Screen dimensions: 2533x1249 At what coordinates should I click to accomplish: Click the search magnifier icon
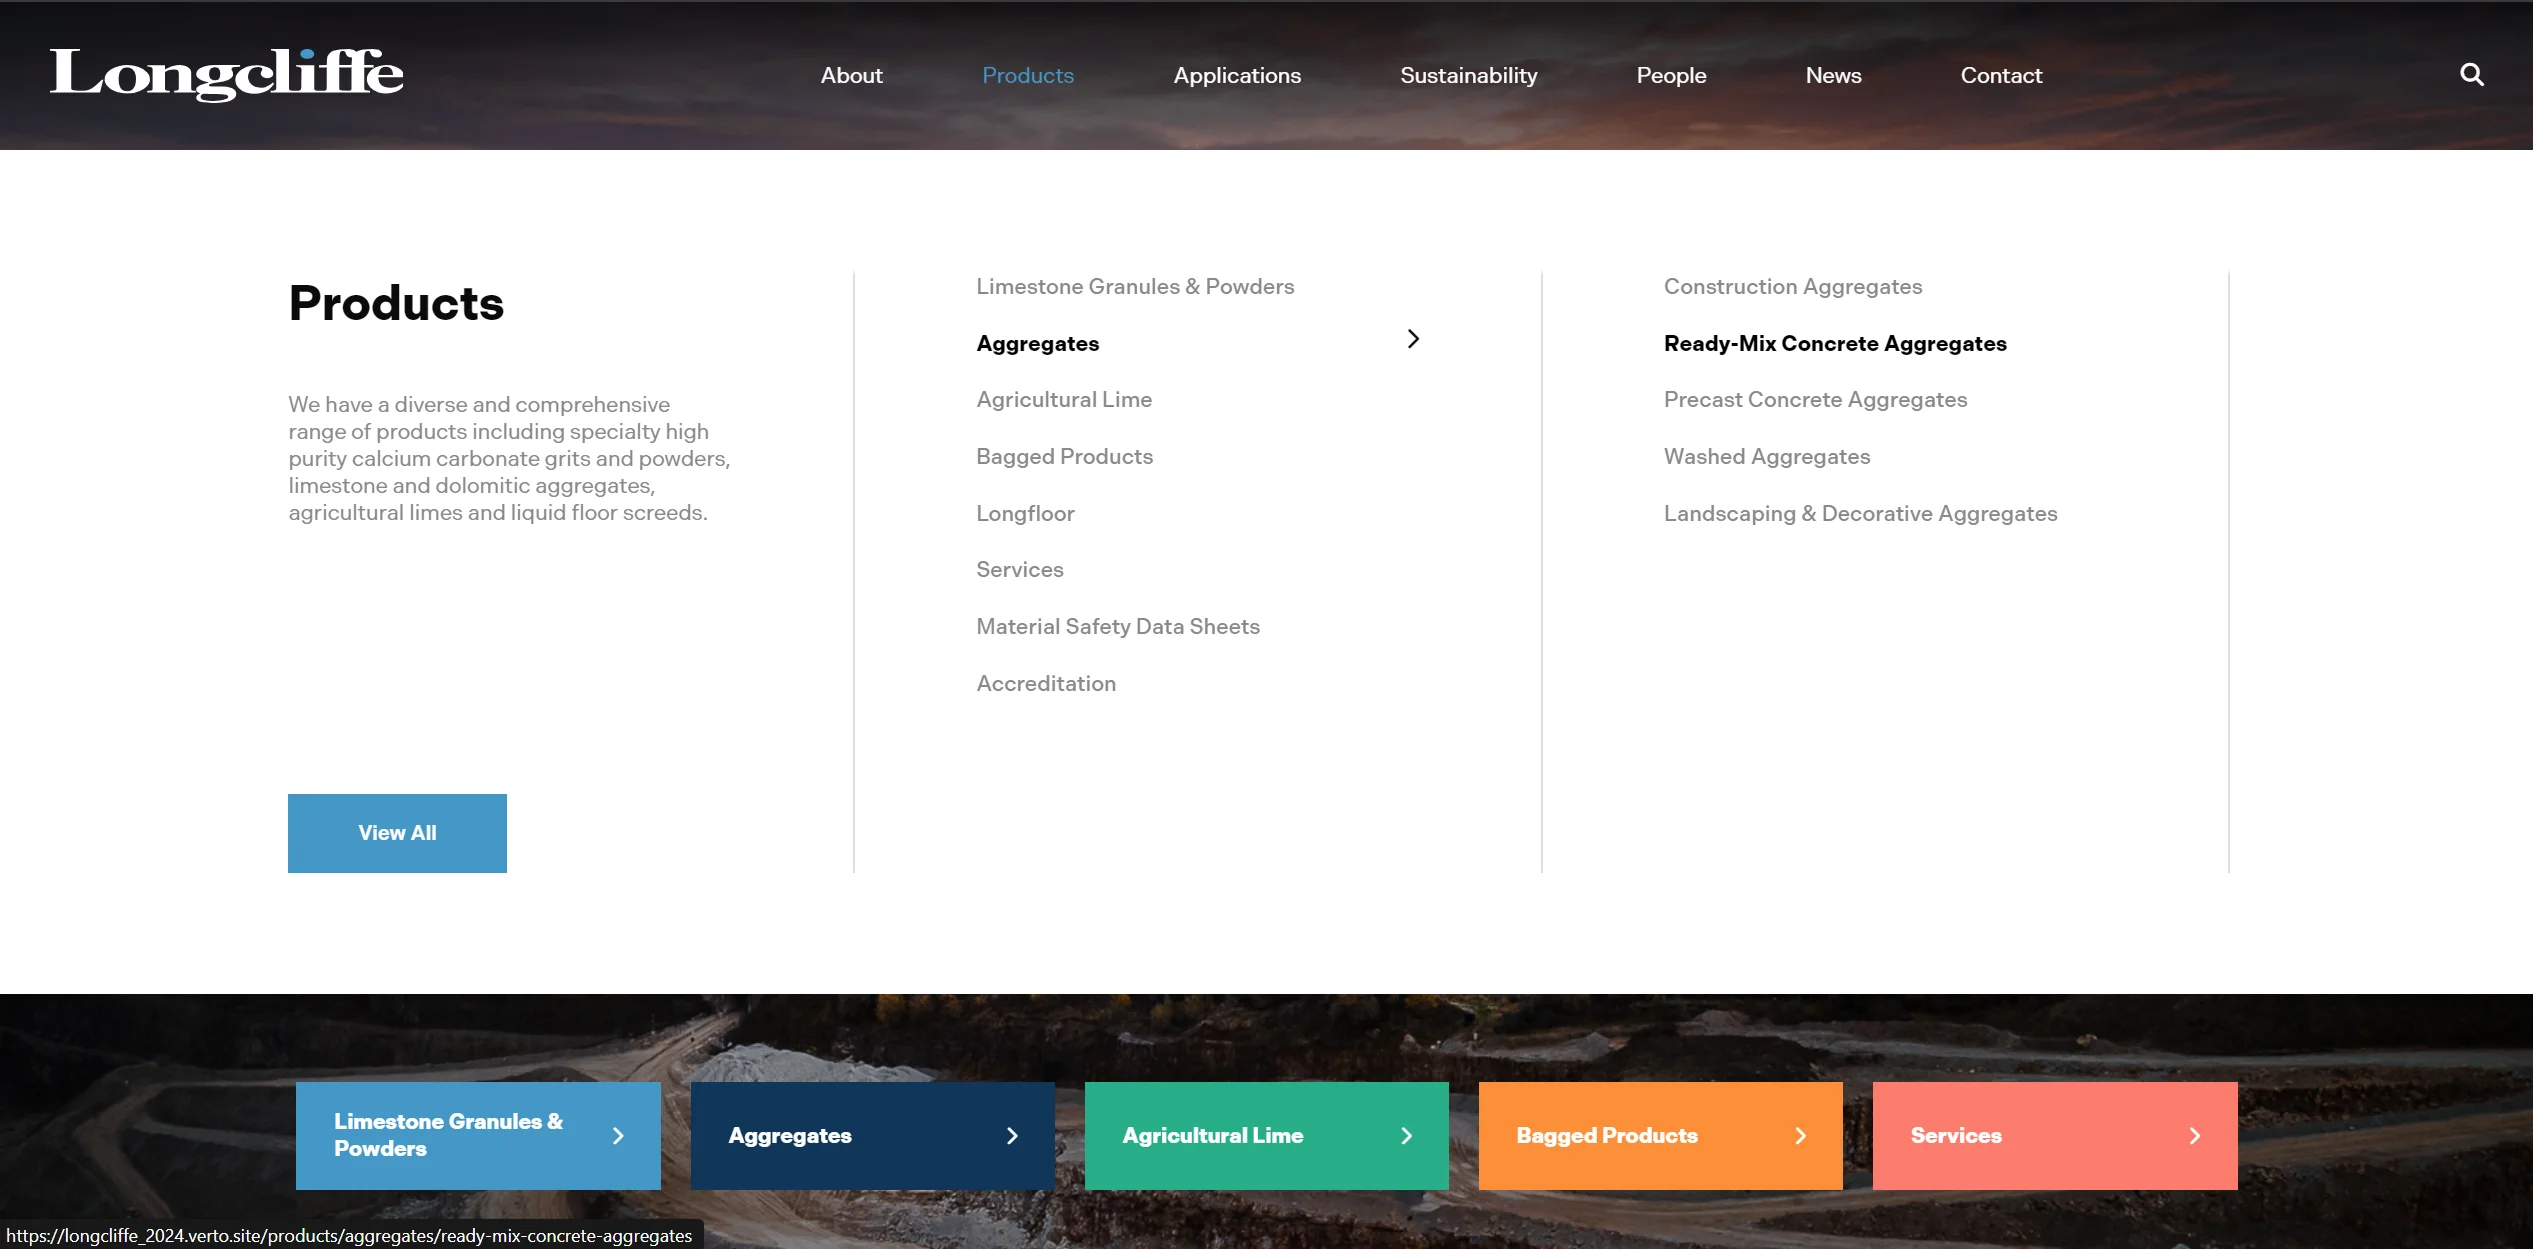tap(2471, 75)
